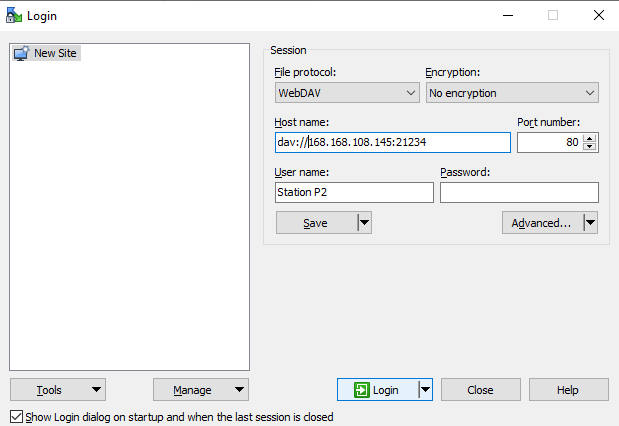Screen dimensions: 619x426
Task: Increase the port number with up arrow
Action: [x=590, y=138]
